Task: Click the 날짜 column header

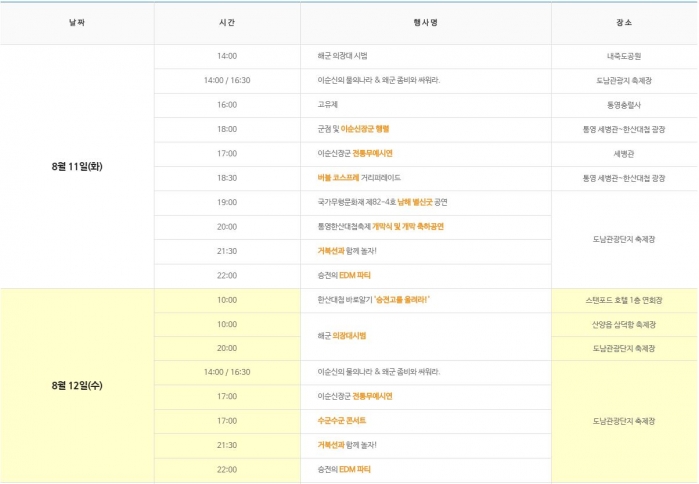Action: coord(77,24)
